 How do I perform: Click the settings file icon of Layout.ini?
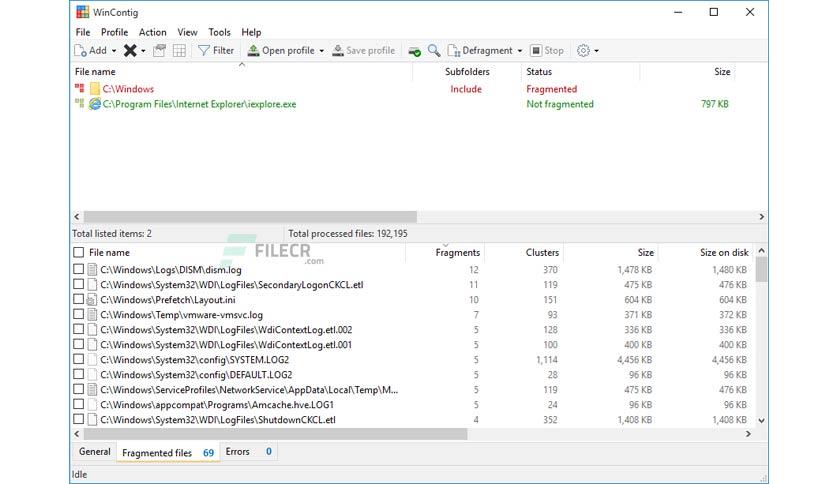(92, 299)
